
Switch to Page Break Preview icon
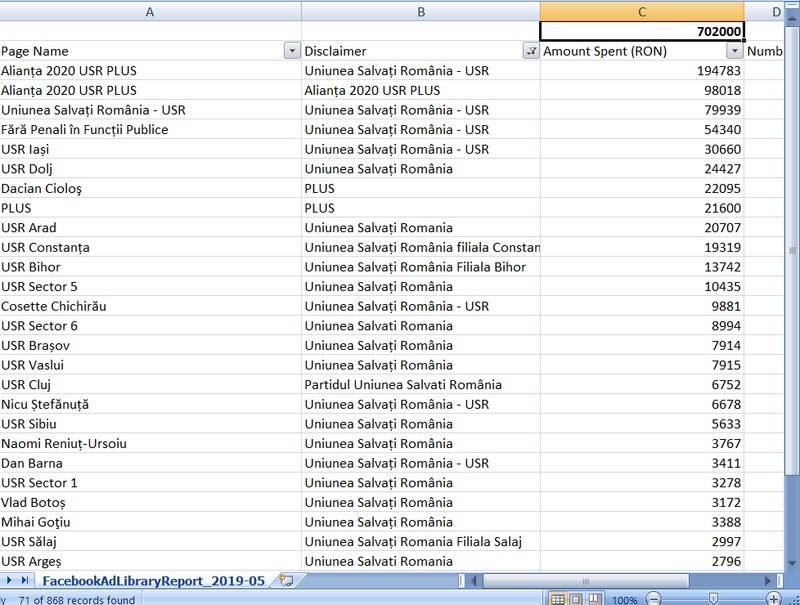coord(594,599)
